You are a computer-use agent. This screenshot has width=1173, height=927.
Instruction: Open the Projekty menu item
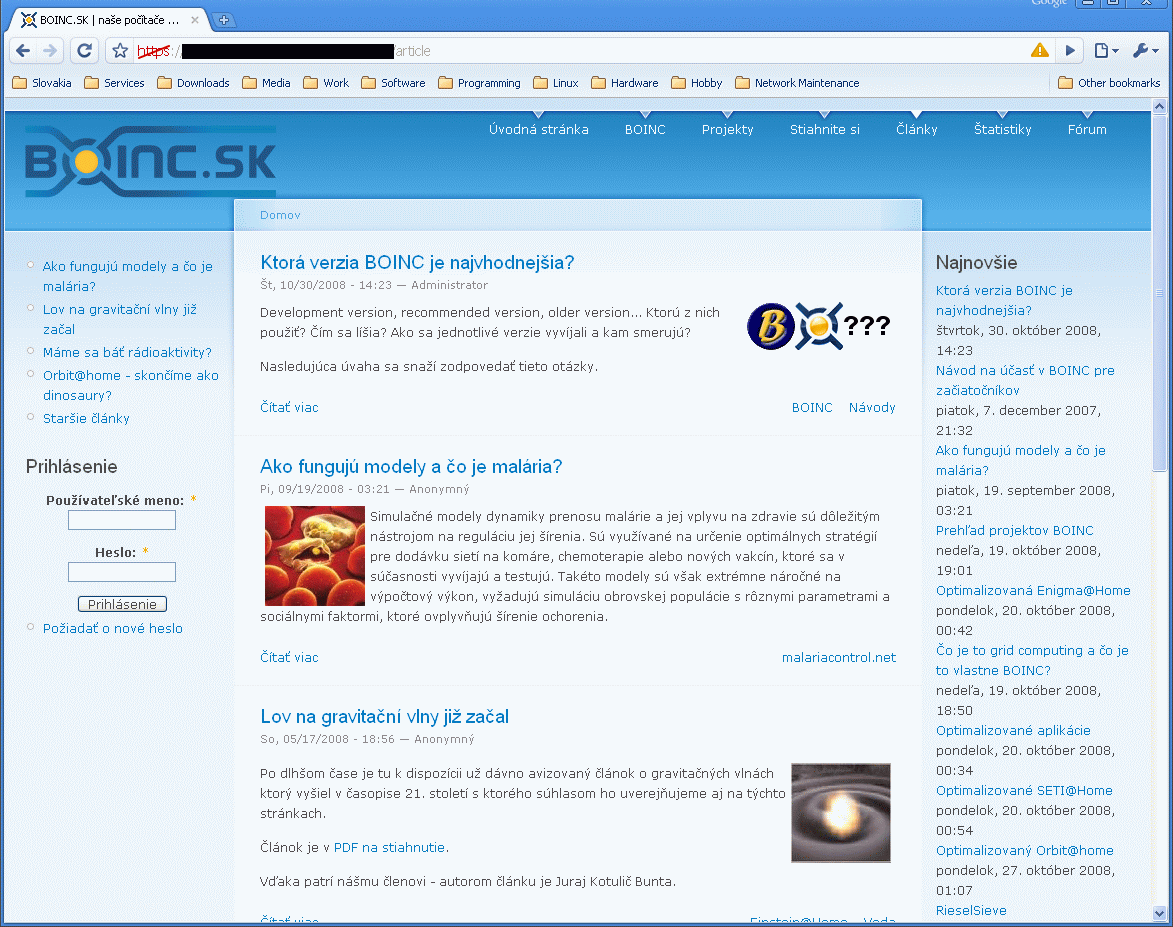(727, 129)
